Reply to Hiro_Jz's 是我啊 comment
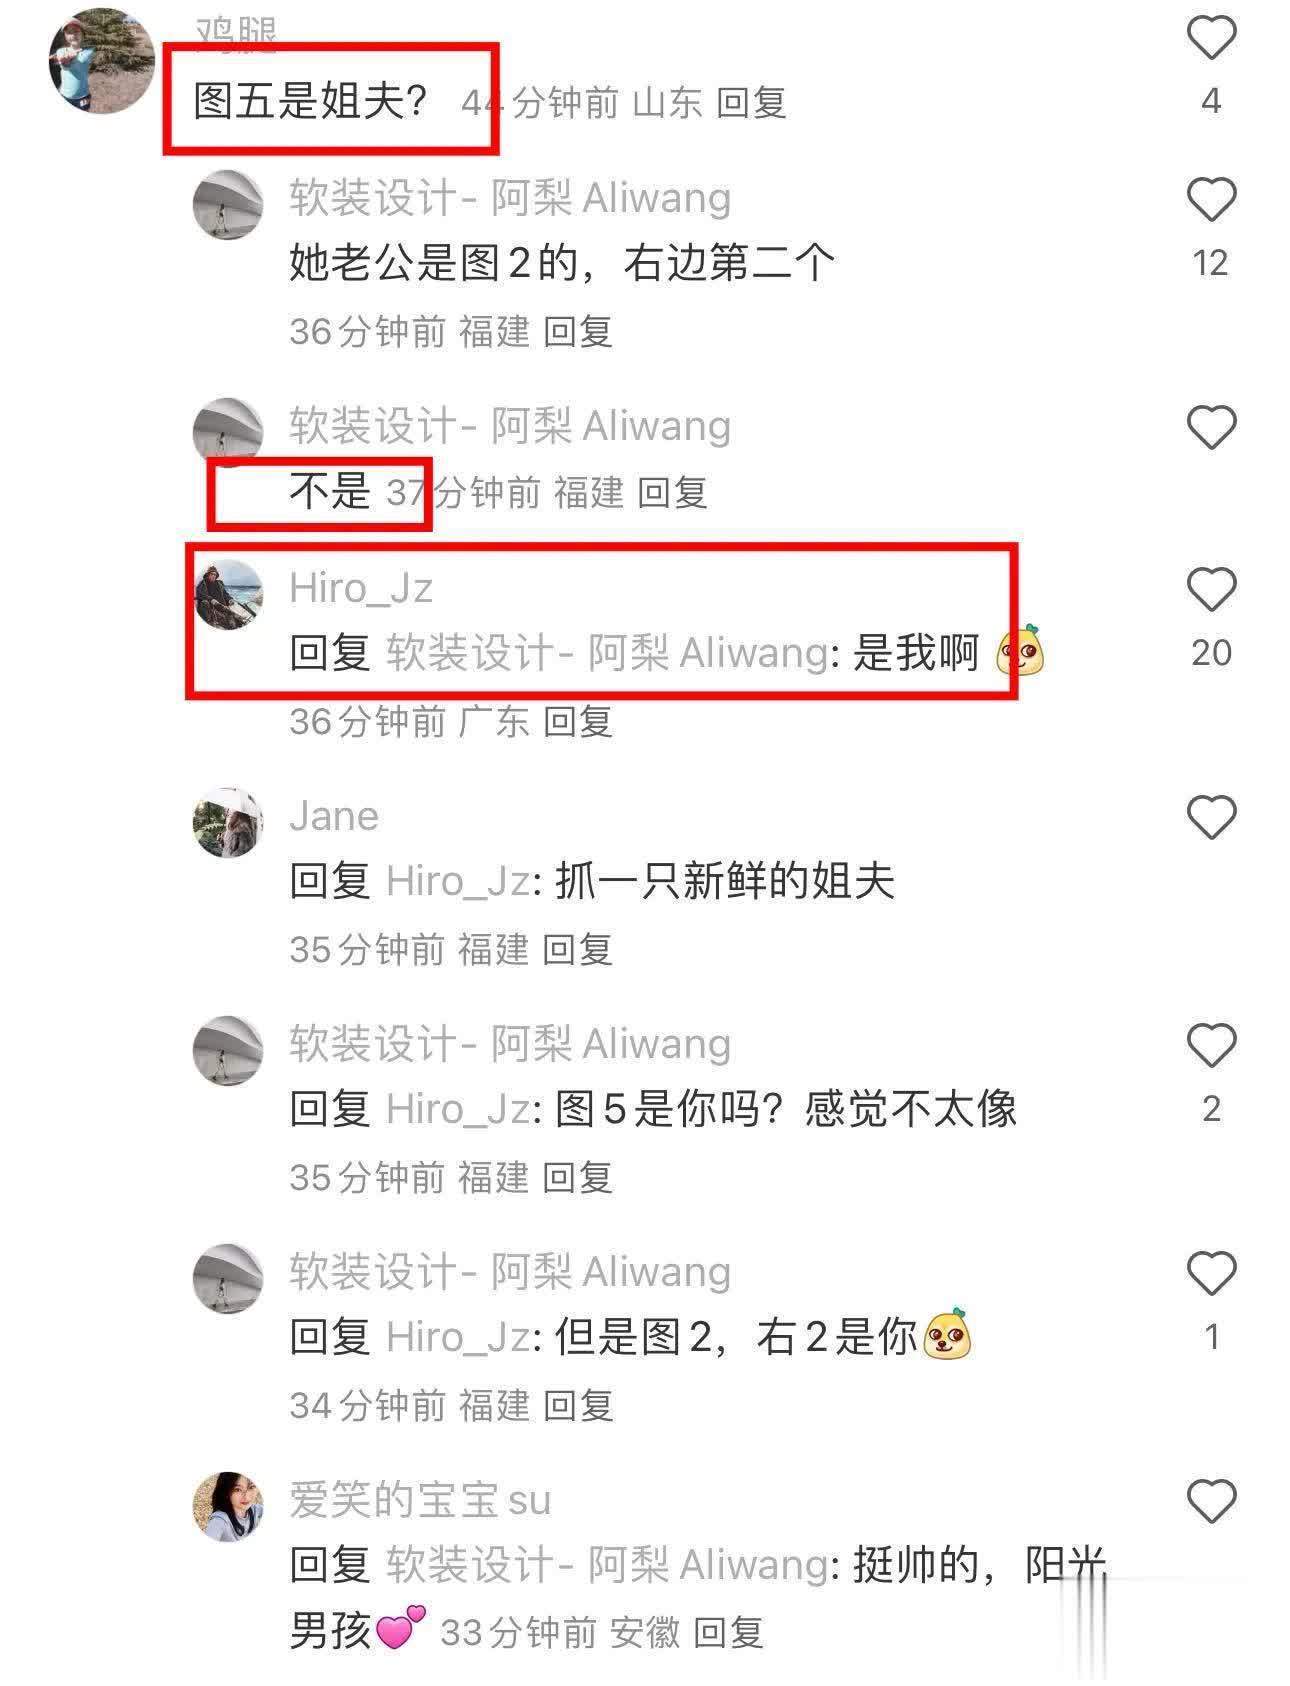 pos(577,721)
